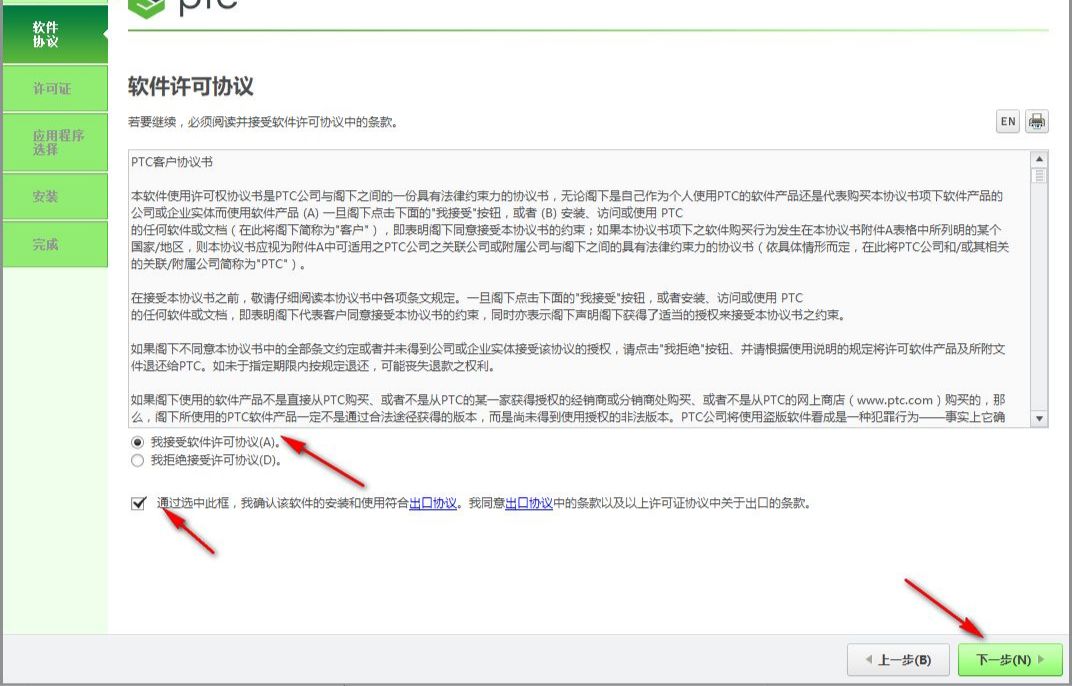Image resolution: width=1072 pixels, height=686 pixels.
Task: Click the agreement scrollbar down arrow
Action: click(x=1039, y=419)
